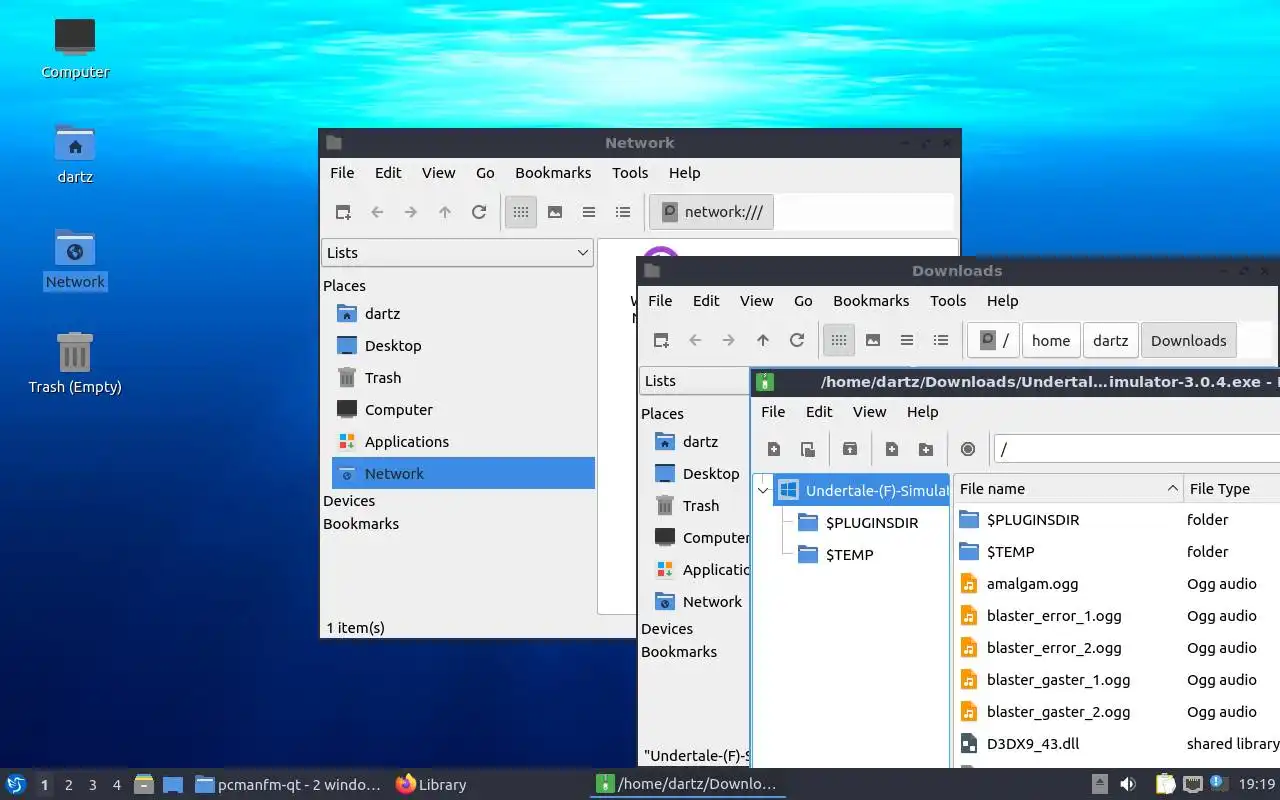Screen dimensions: 1280x800
Task: Click the Back arrow in Network window
Action: coord(377,212)
